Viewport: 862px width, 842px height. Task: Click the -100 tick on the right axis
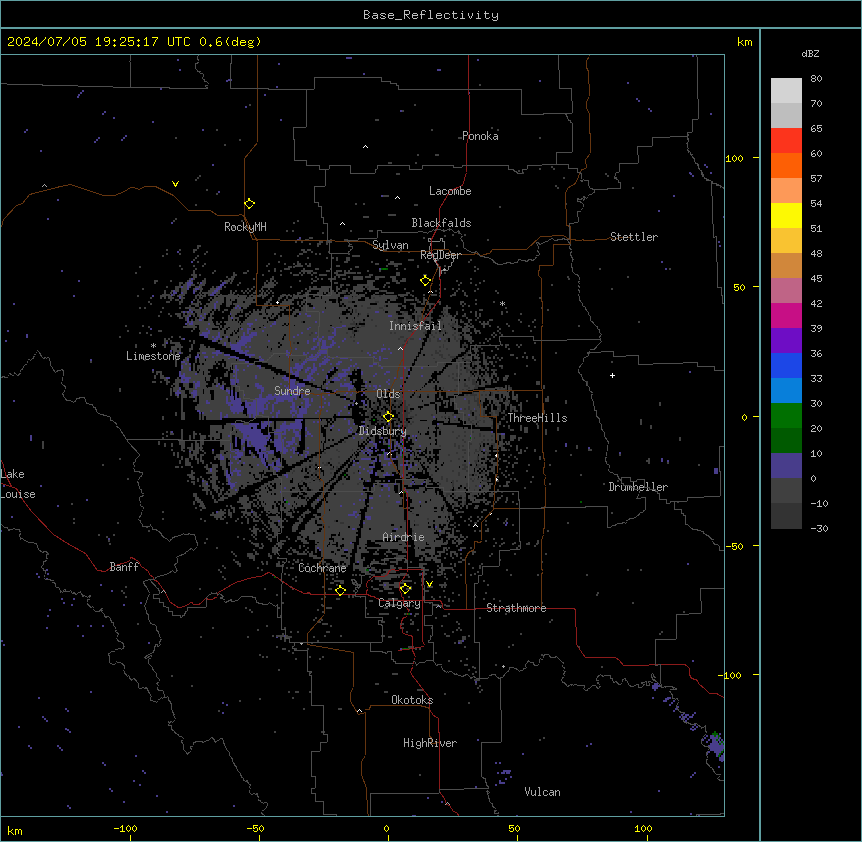(731, 675)
